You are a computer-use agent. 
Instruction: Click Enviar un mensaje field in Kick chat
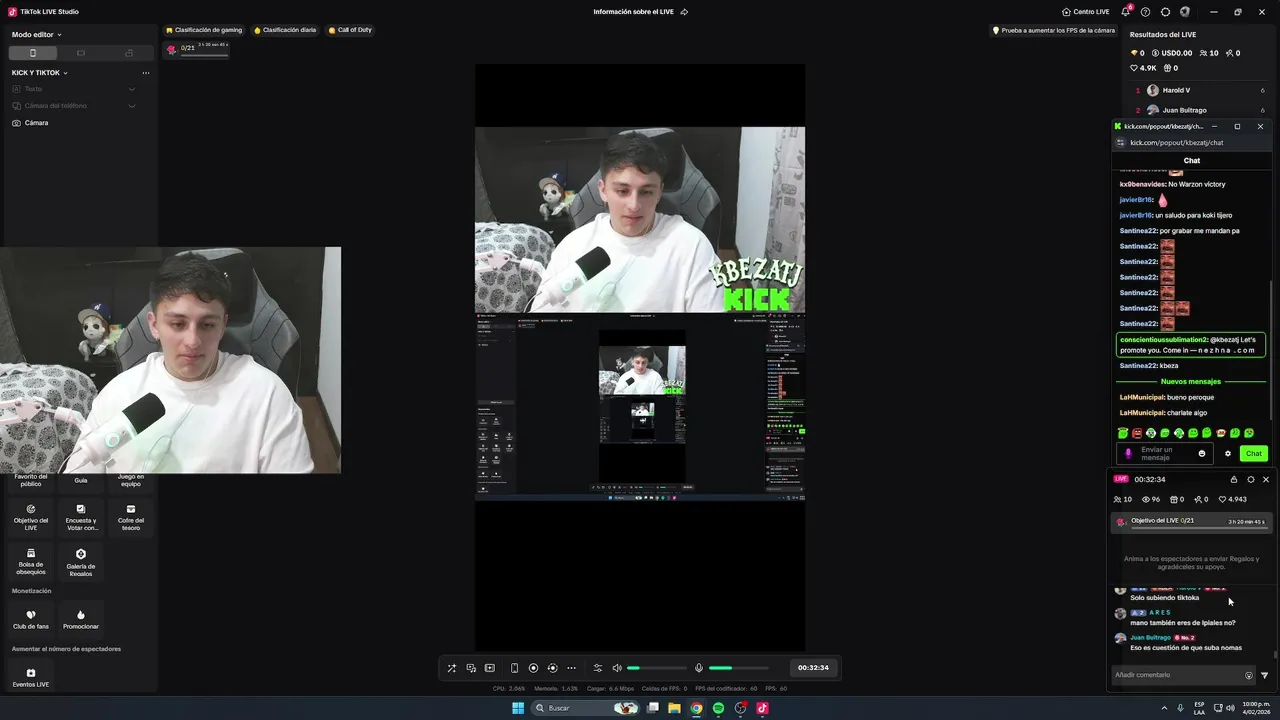pos(1165,453)
